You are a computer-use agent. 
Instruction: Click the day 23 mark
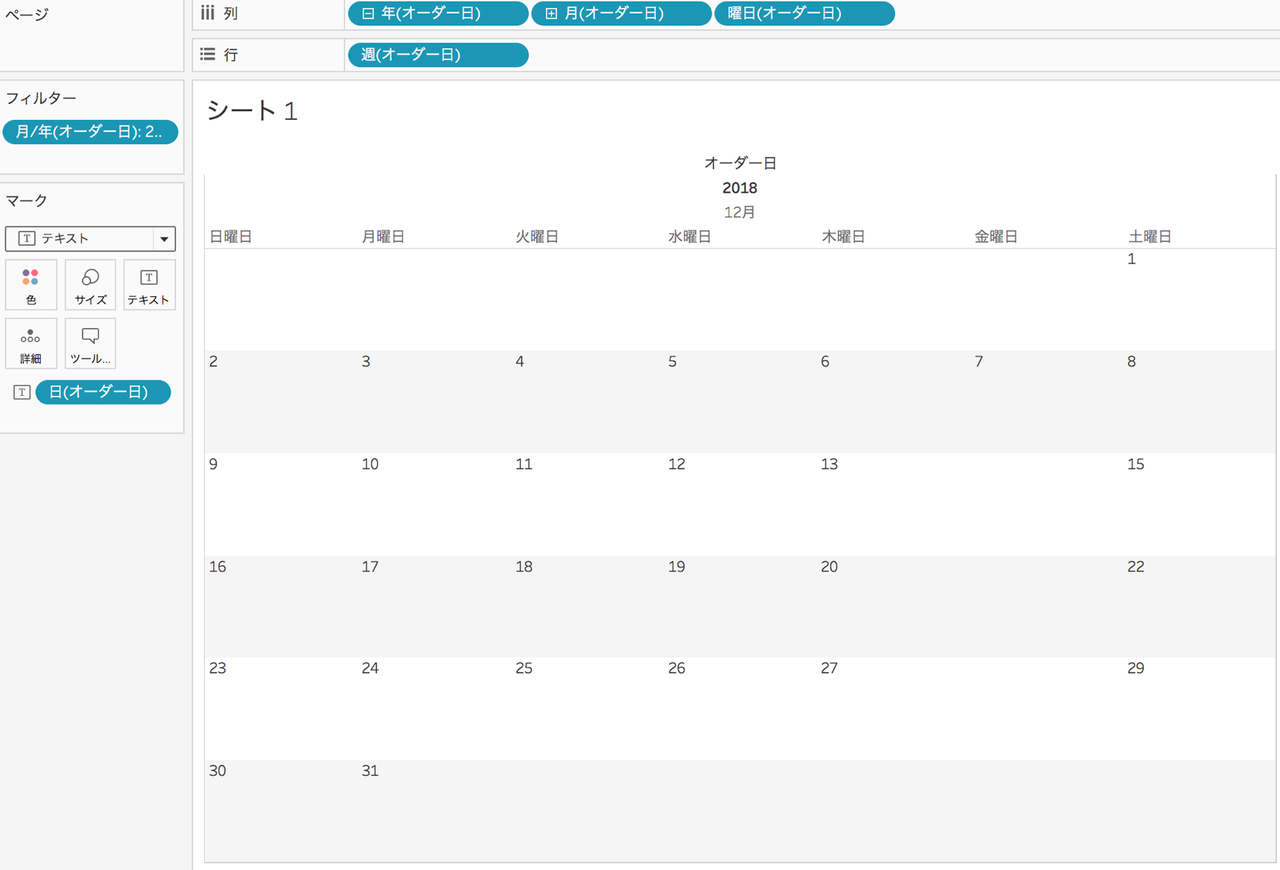pos(218,668)
